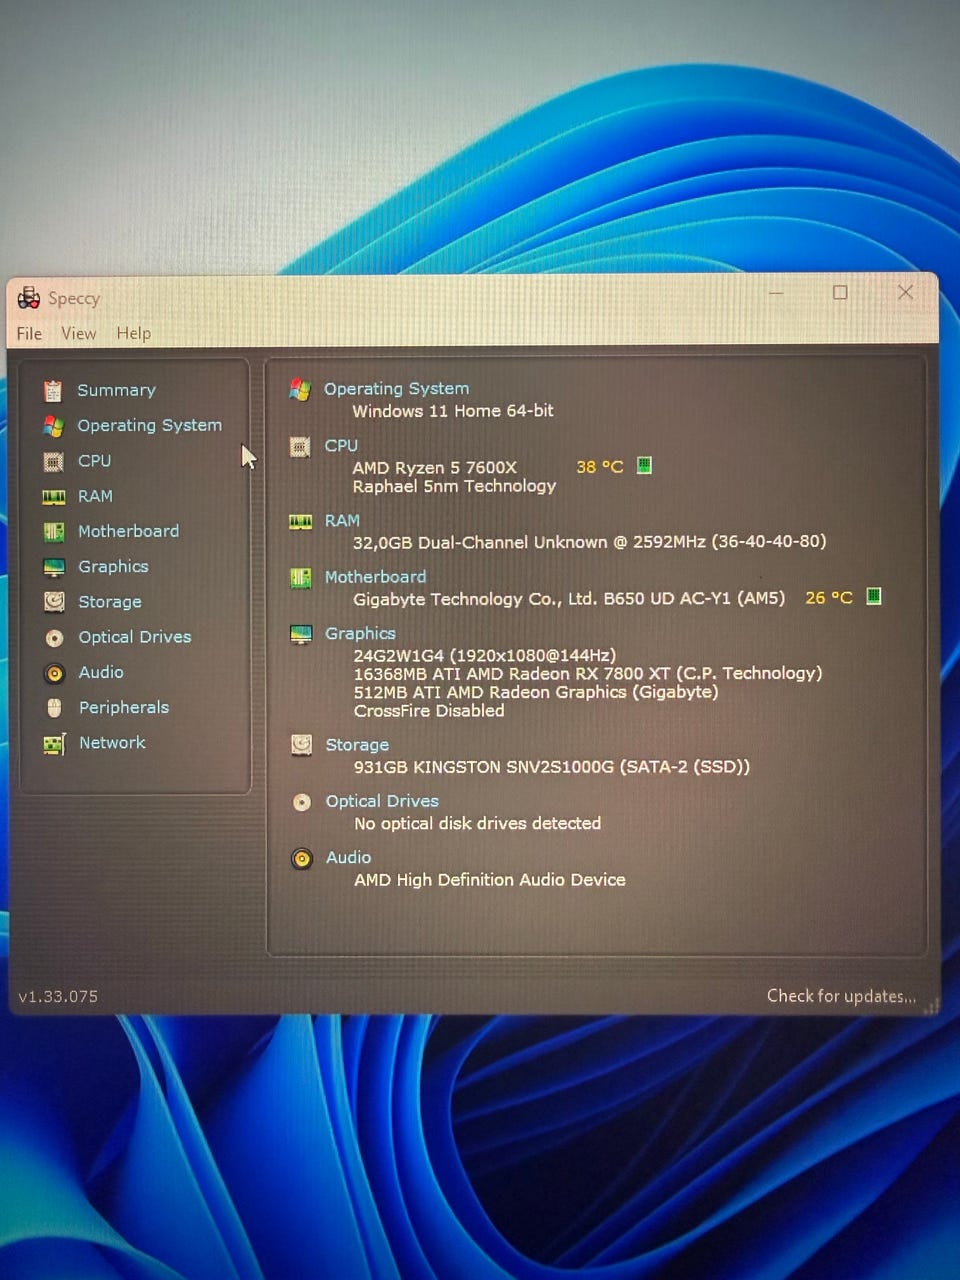The width and height of the screenshot is (960, 1280).
Task: Click the Audio speaker icon in sidebar
Action: [x=55, y=673]
